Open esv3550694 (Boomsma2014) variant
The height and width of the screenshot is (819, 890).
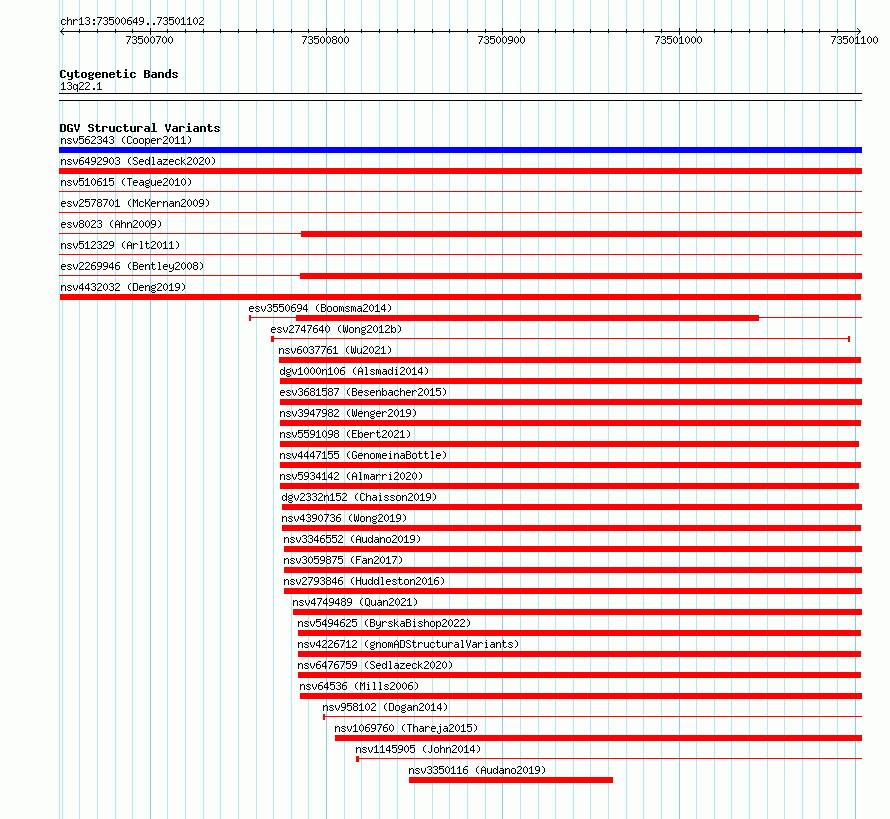320,308
